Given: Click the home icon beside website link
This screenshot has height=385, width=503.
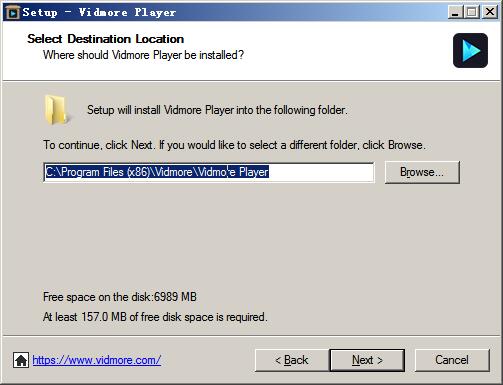Looking at the screenshot, I should point(21,360).
